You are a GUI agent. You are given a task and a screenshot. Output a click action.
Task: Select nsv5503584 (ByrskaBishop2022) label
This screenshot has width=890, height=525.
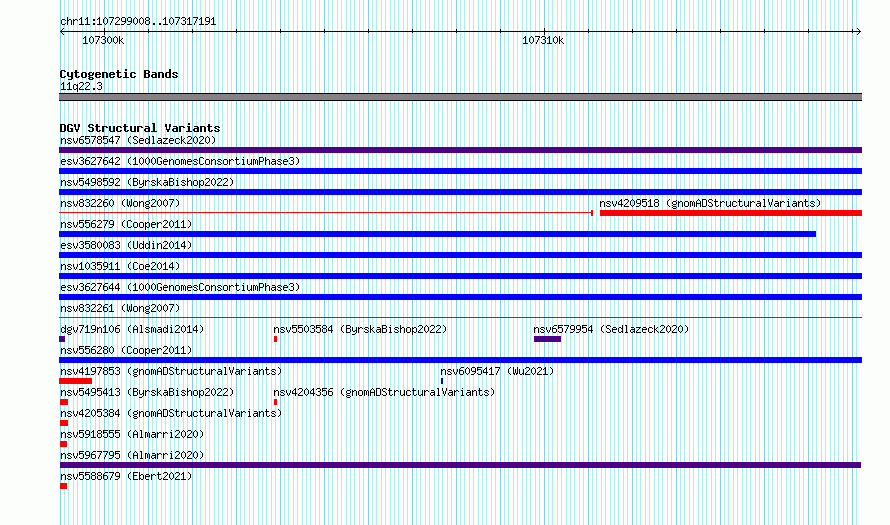[x=360, y=329]
